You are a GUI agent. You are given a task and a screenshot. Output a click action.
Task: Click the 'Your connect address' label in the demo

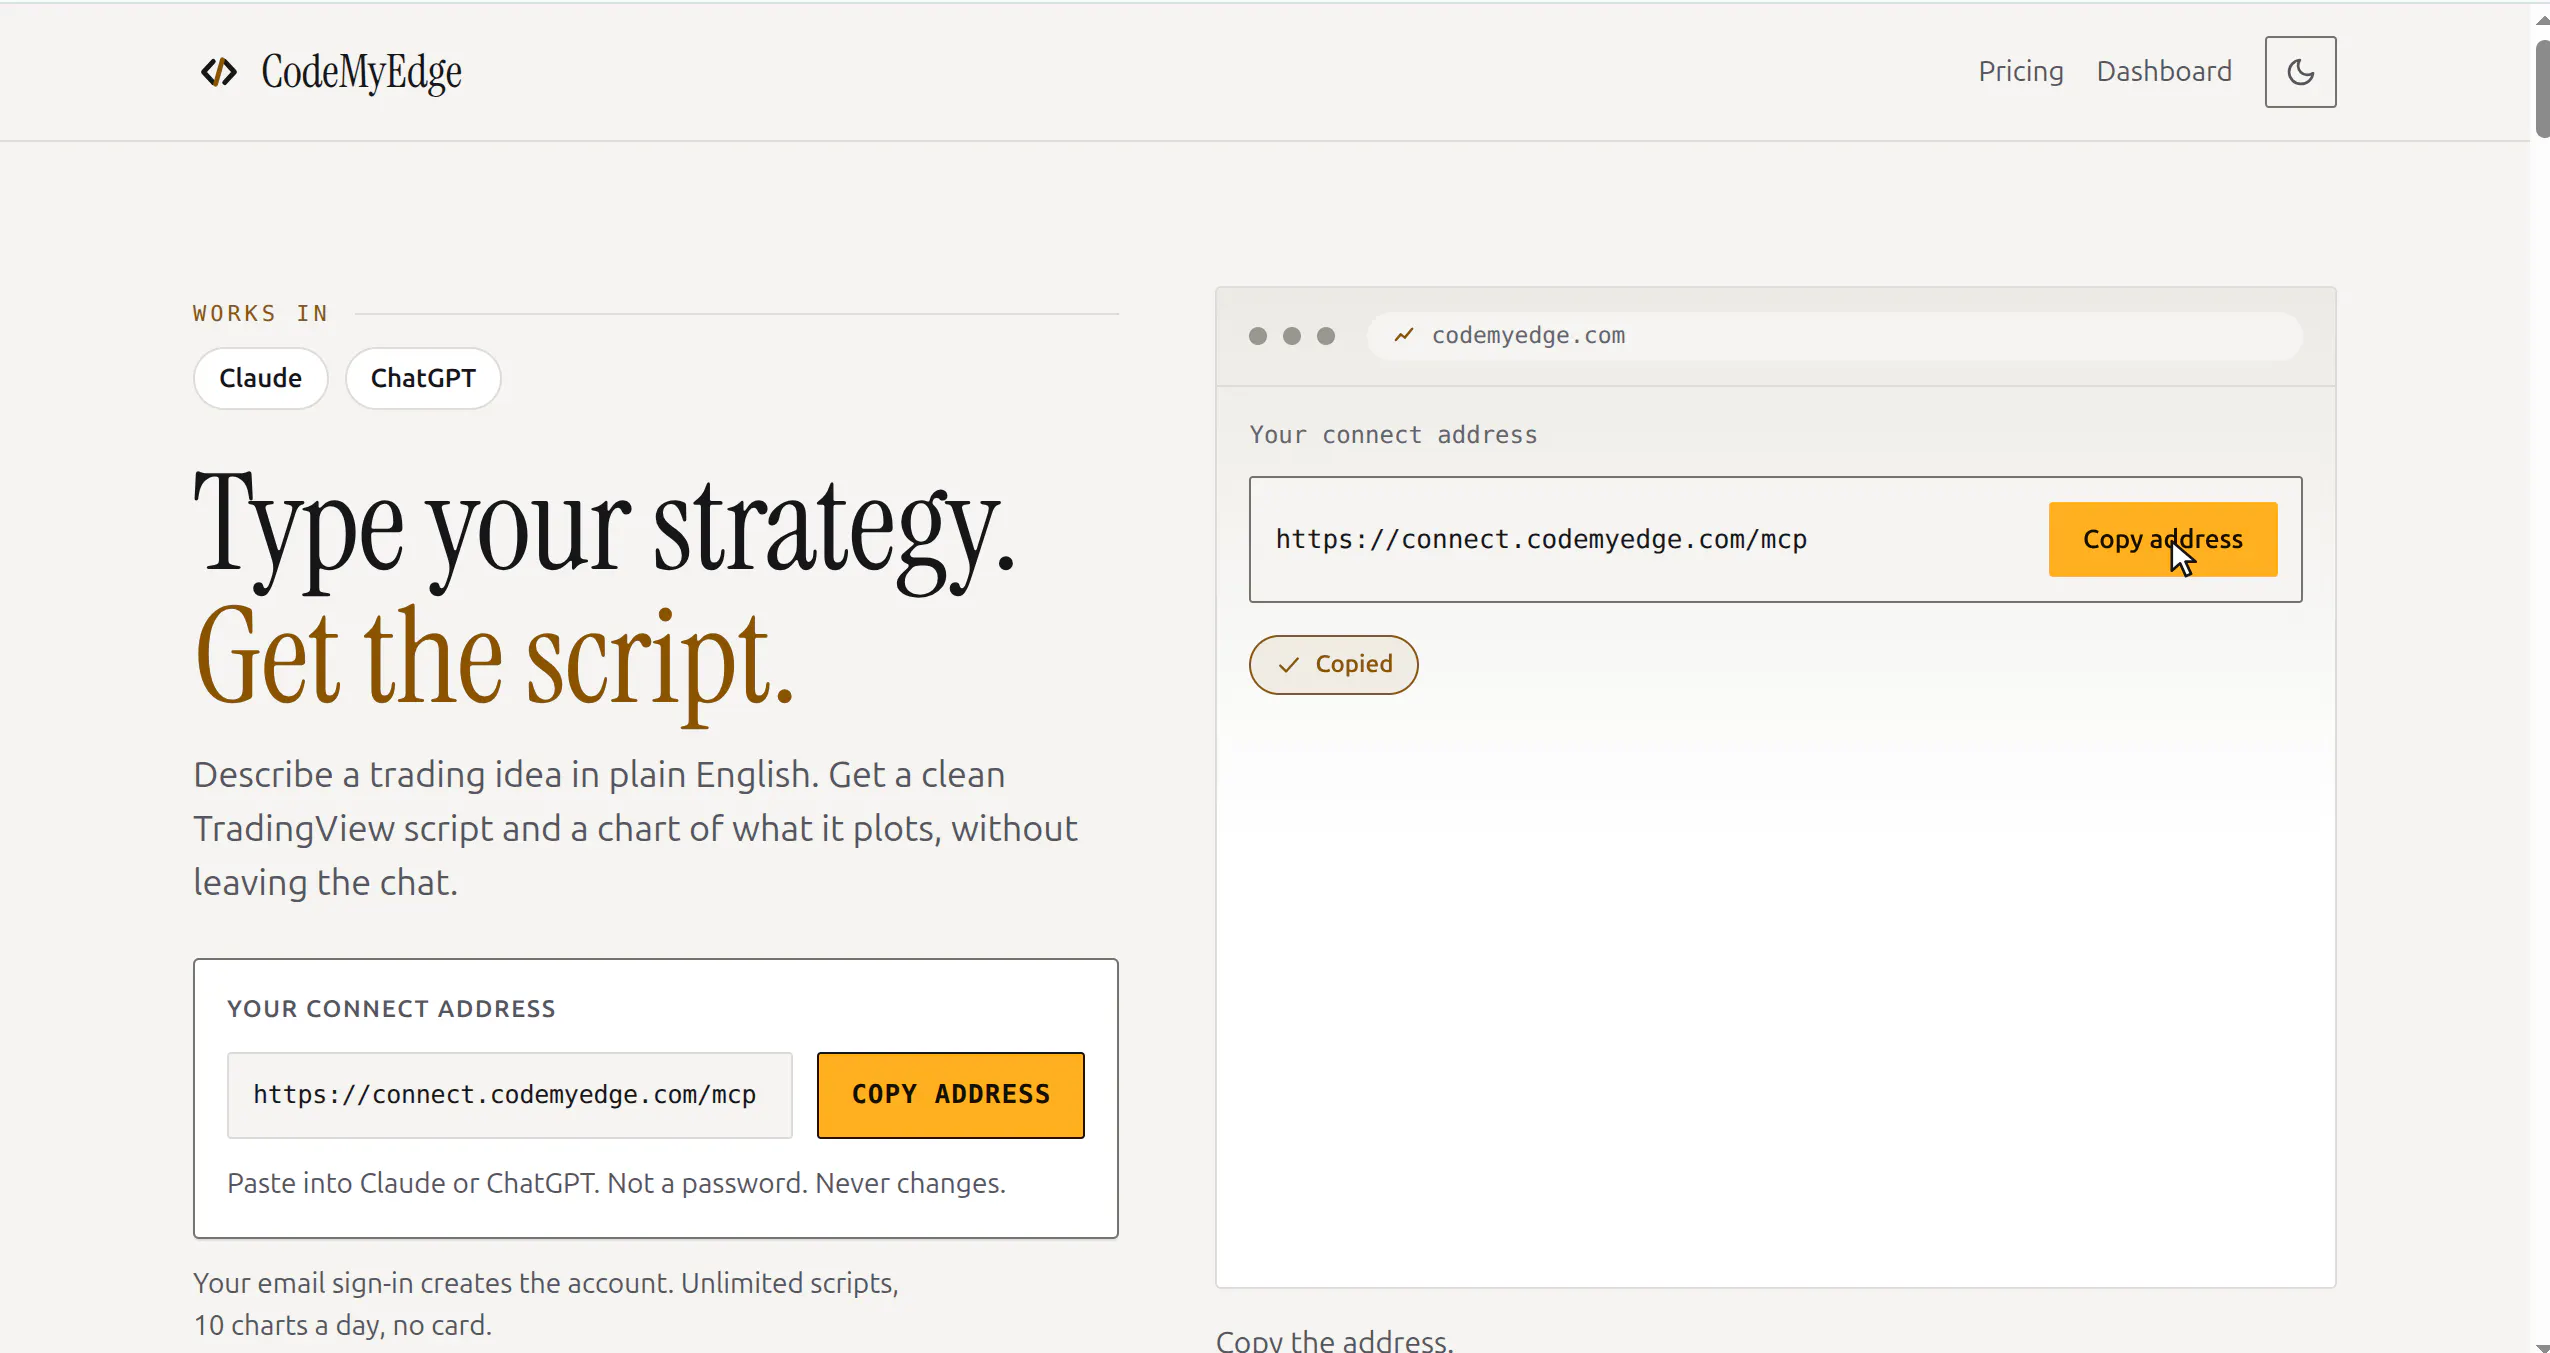(x=1393, y=435)
